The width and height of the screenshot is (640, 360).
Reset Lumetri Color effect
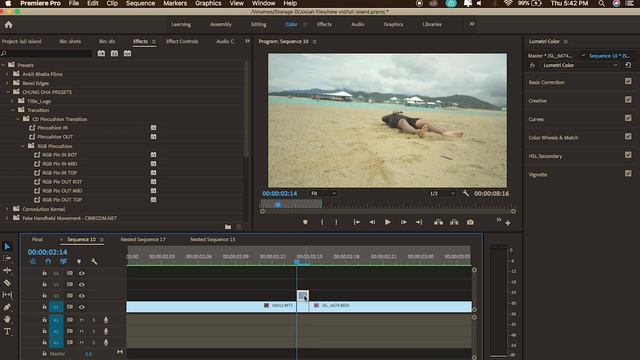628,65
